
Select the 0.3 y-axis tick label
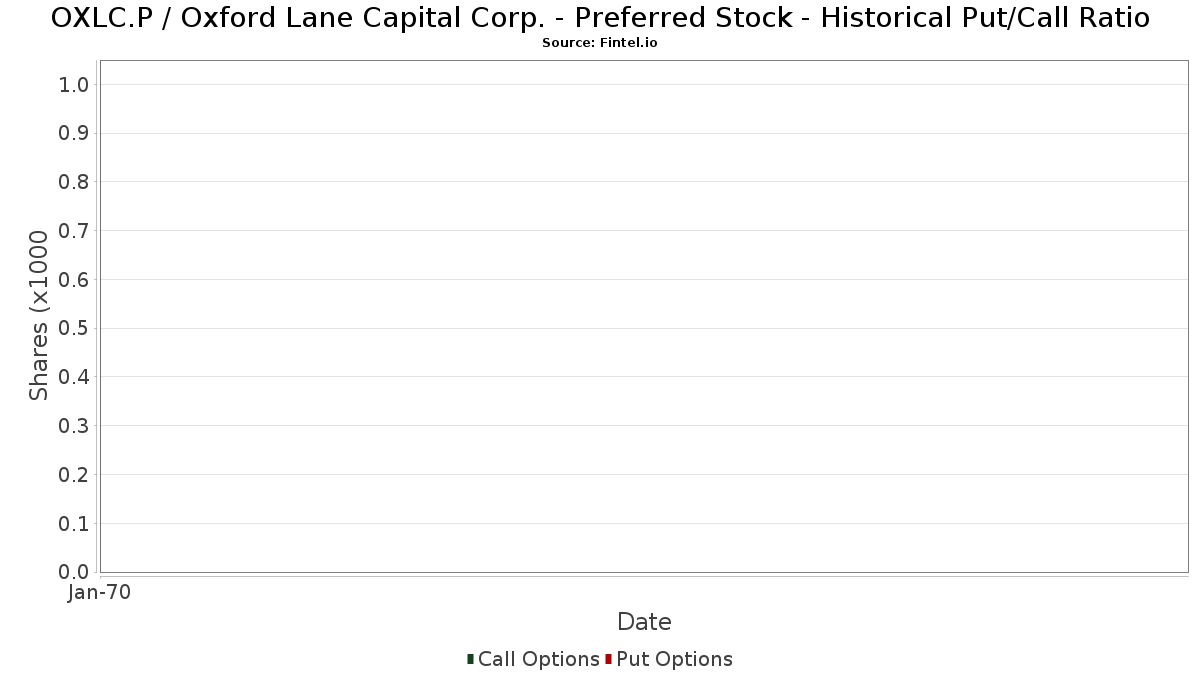(75, 426)
